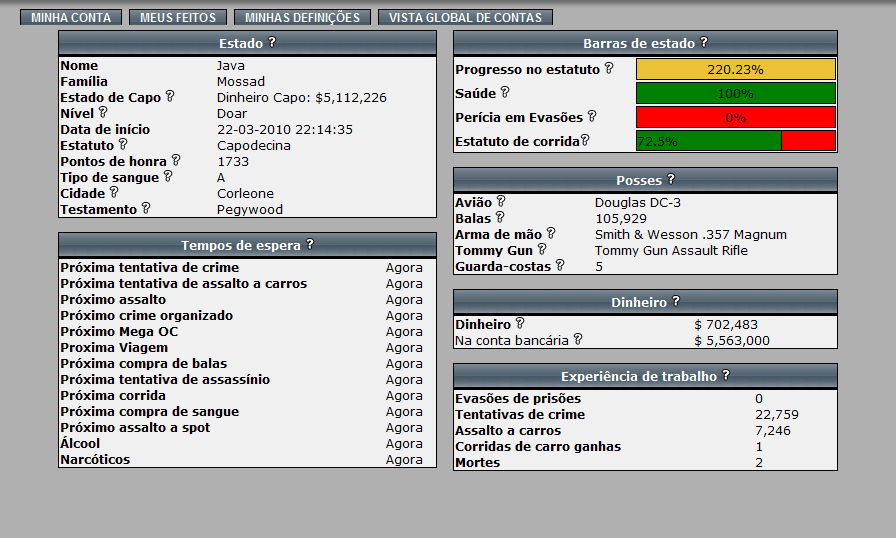This screenshot has width=896, height=538.
Task: Switch to Meus Feitos tab
Action: click(178, 18)
